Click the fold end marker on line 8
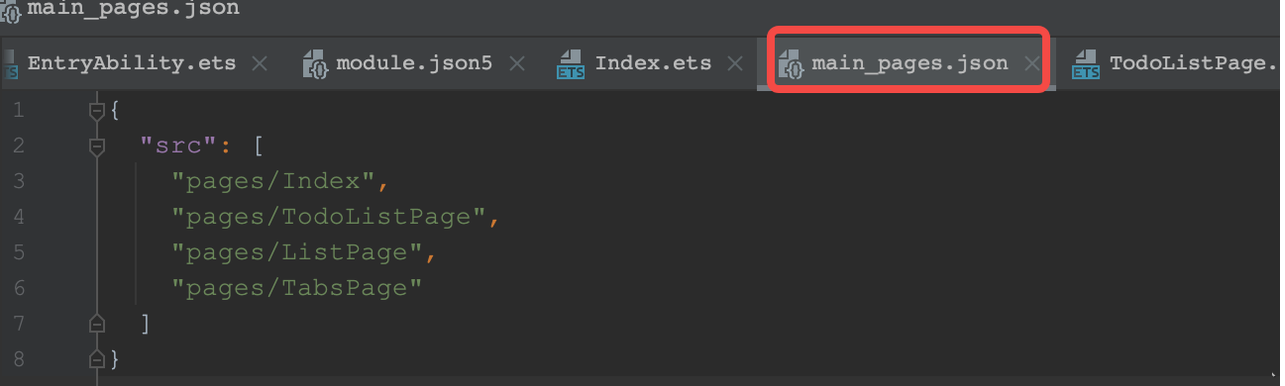Screen dimensions: 1285x386 point(97,357)
